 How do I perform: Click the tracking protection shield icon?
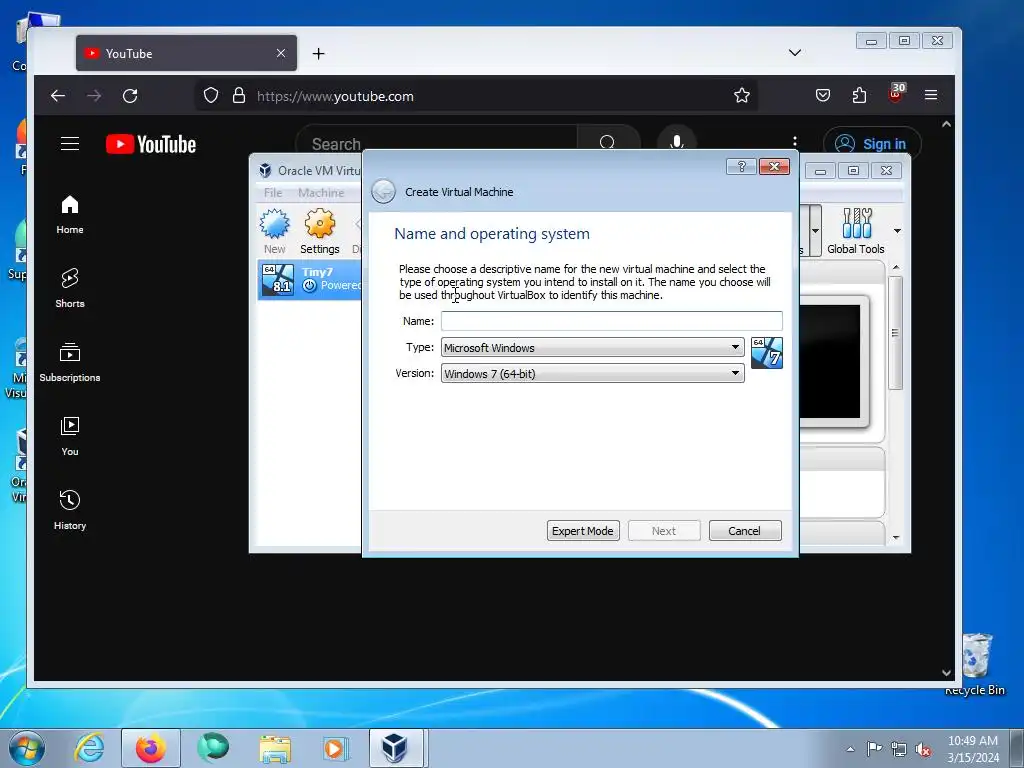pyautogui.click(x=210, y=95)
